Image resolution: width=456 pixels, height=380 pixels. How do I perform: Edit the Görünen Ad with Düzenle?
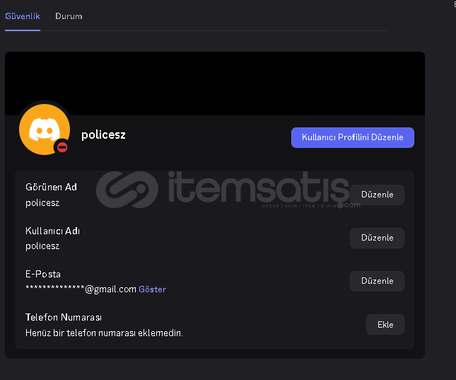[377, 195]
